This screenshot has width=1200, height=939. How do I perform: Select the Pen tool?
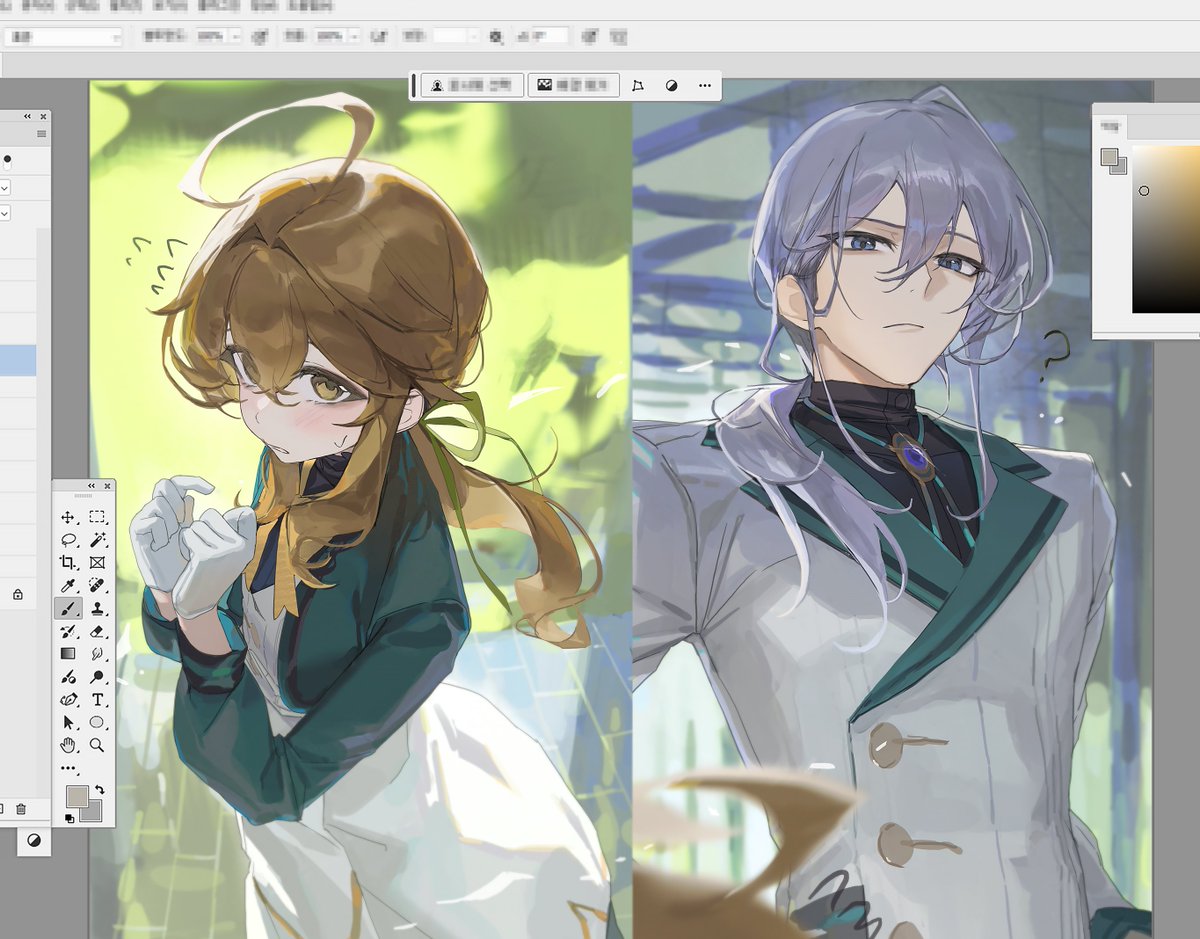(x=68, y=700)
